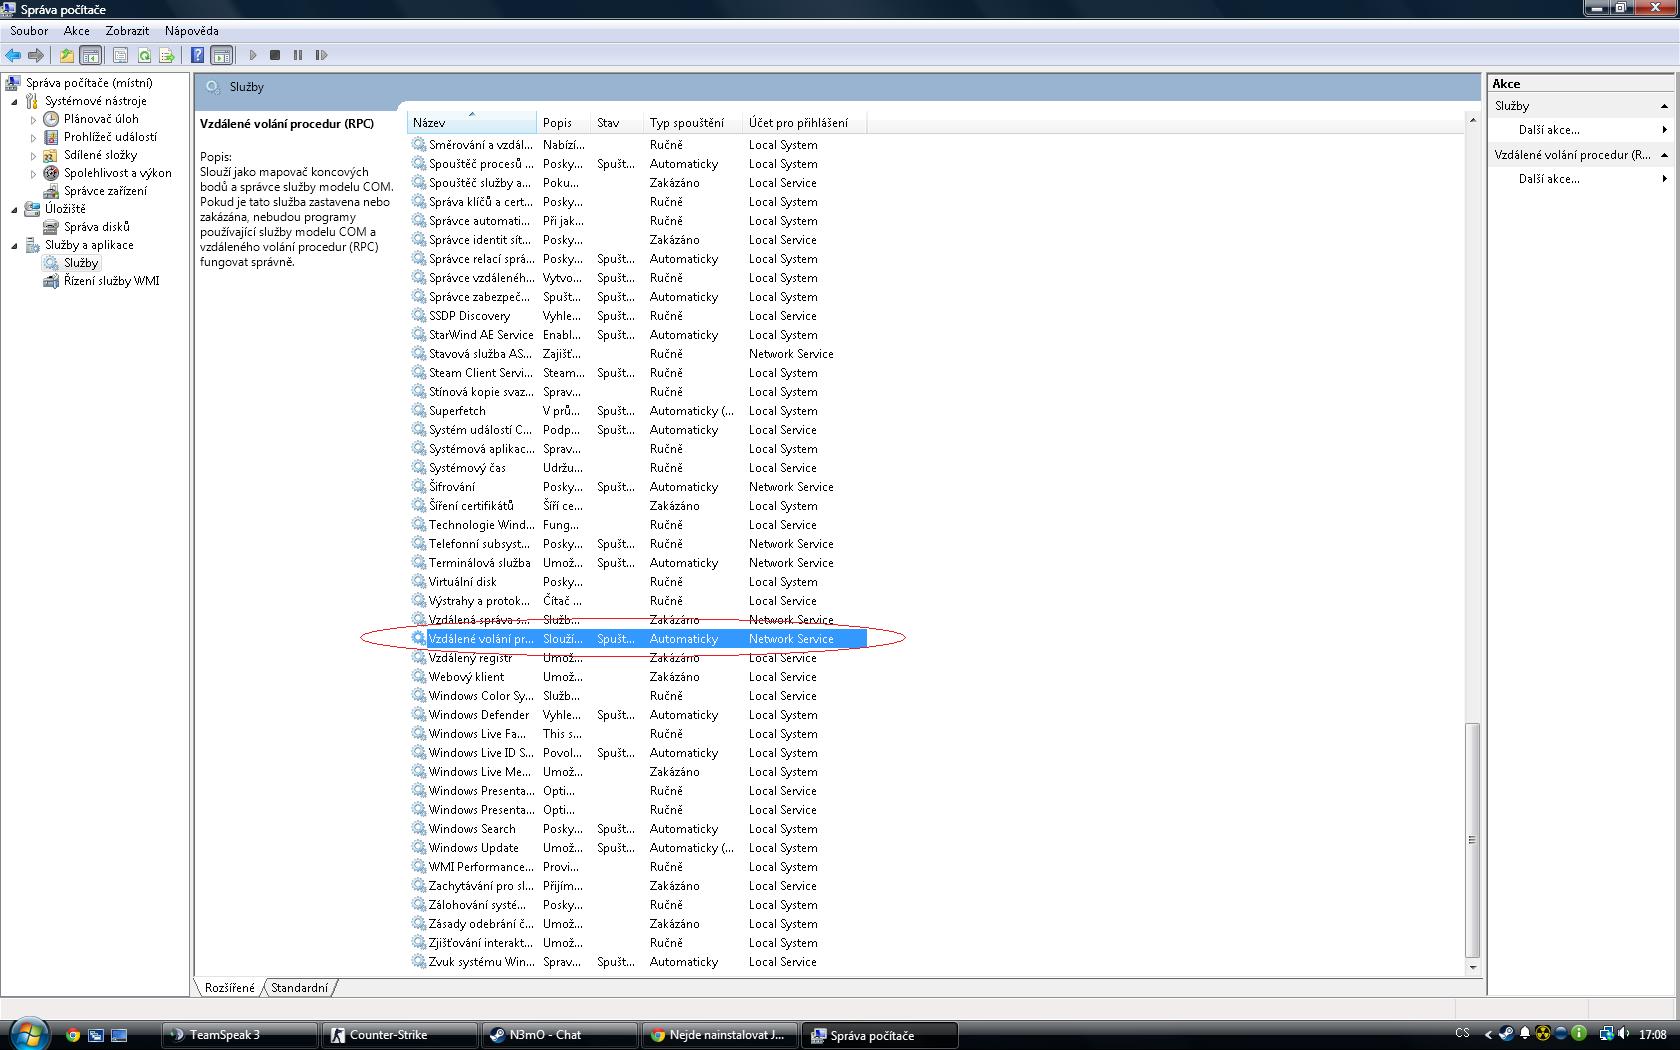Viewport: 1680px width, 1050px height.
Task: Click the Refresh toolbar icon
Action: [144, 55]
